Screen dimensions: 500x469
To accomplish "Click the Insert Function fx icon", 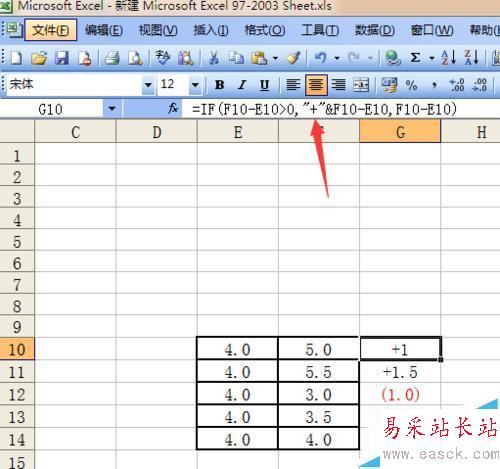I will pos(173,108).
